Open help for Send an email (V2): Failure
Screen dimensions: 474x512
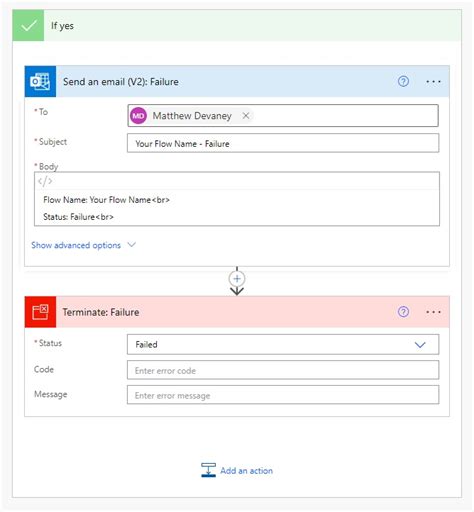tap(403, 82)
